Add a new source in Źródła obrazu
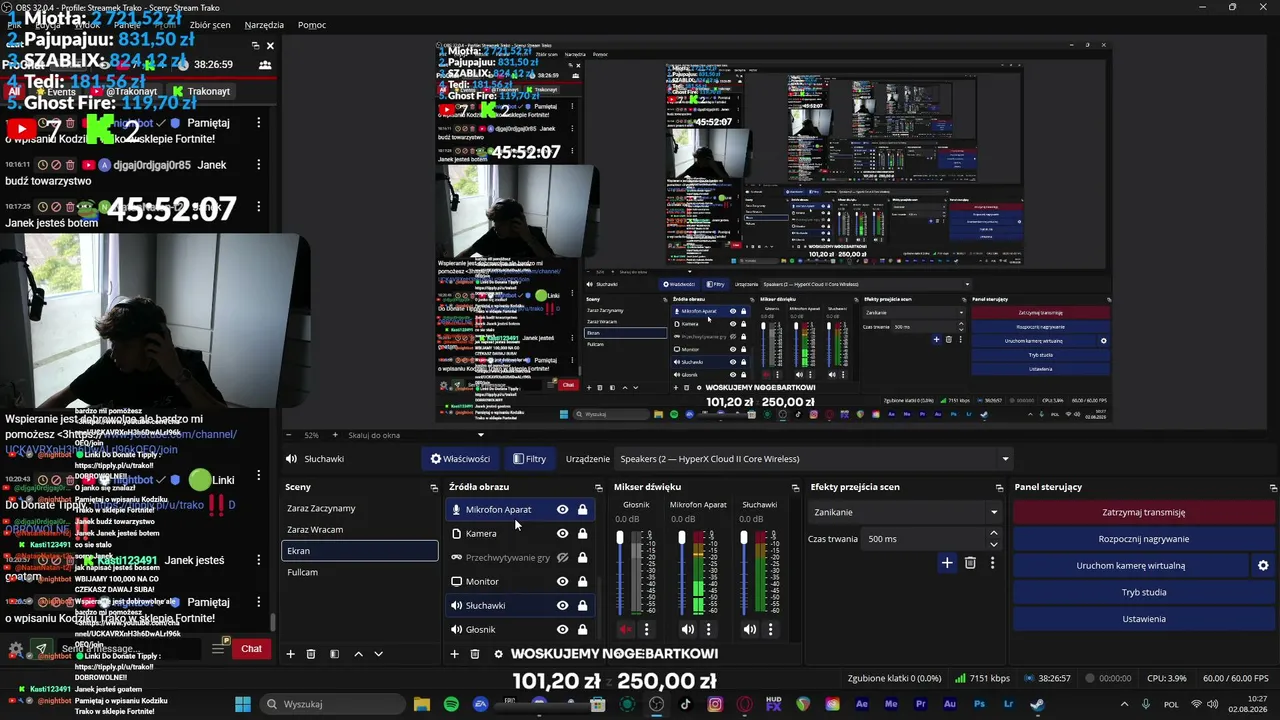This screenshot has height=720, width=1280. tap(454, 654)
